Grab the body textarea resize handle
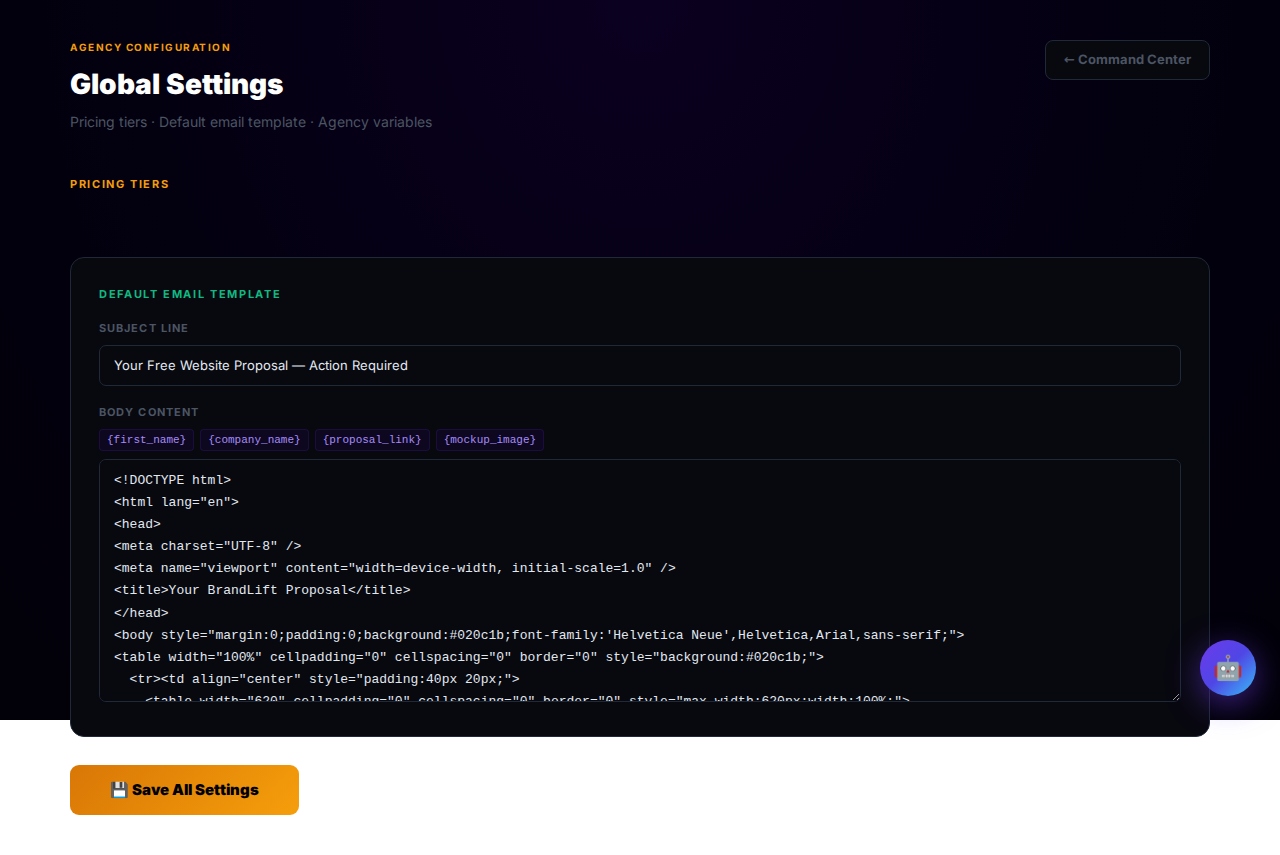1280x855 pixels. (1174, 695)
